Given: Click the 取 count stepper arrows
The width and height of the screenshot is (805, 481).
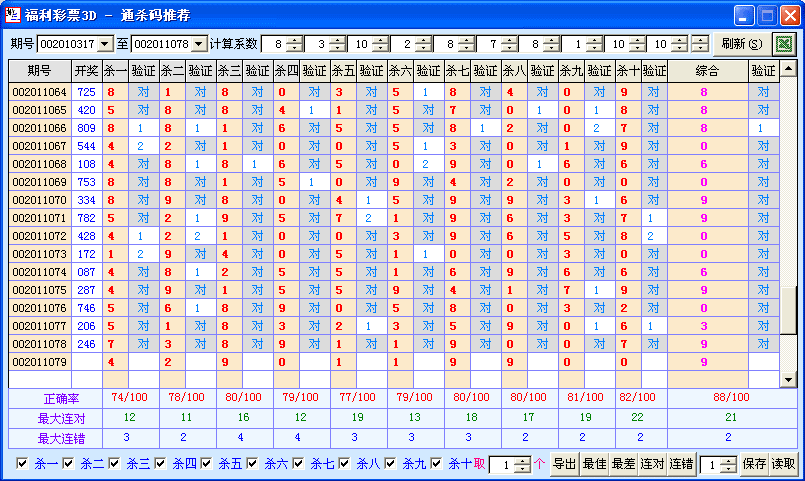Looking at the screenshot, I should click(522, 465).
